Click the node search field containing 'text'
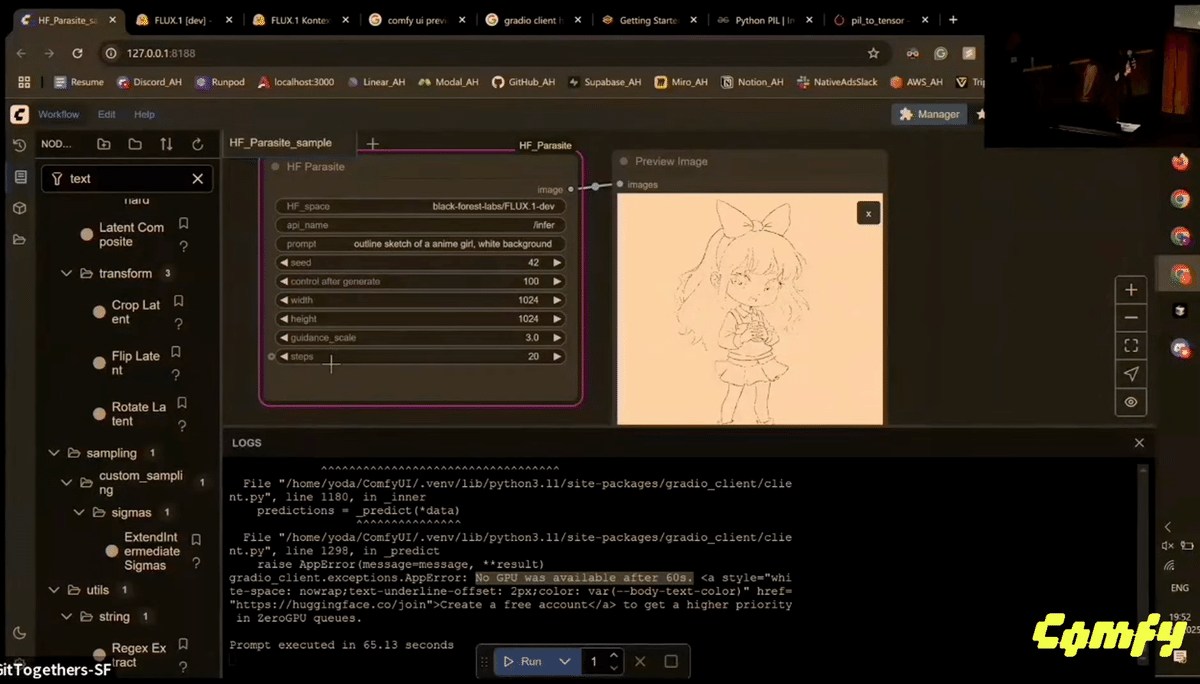This screenshot has height=684, width=1200. pos(127,178)
